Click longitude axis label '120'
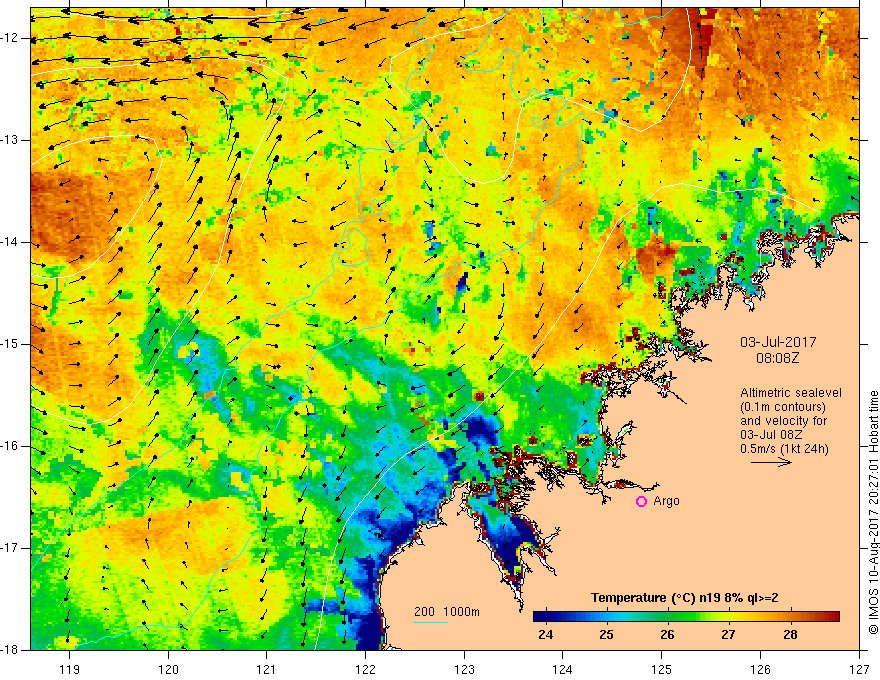880x680 pixels. click(x=168, y=669)
